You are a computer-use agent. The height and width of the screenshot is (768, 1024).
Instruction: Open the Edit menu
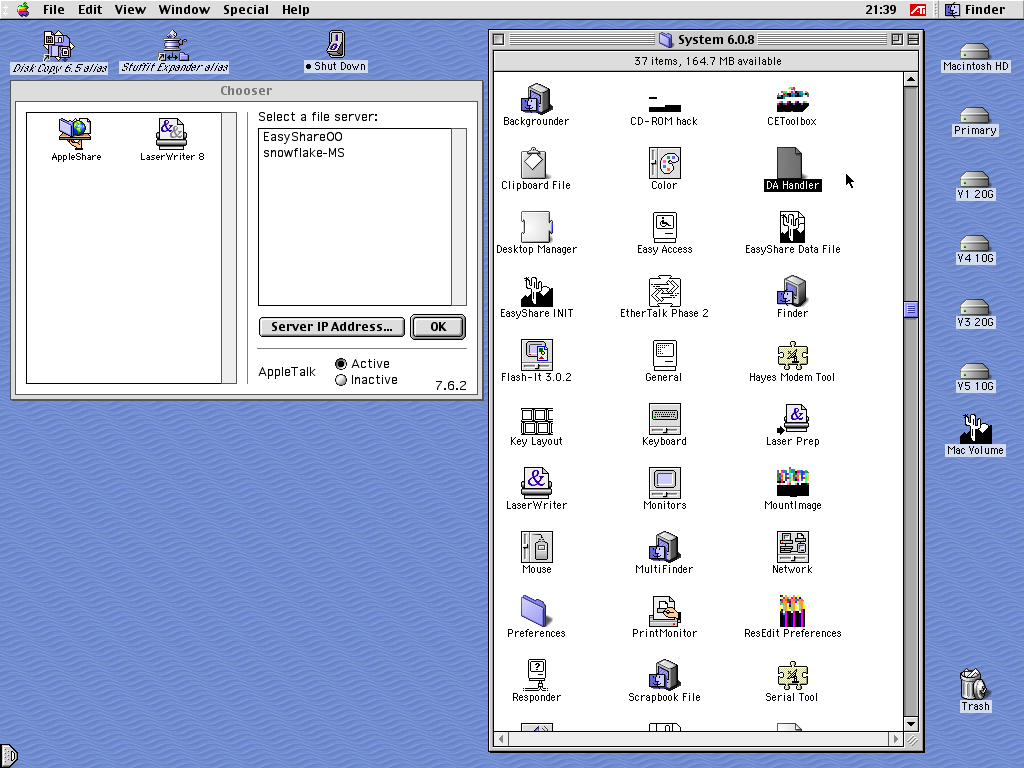tap(90, 9)
